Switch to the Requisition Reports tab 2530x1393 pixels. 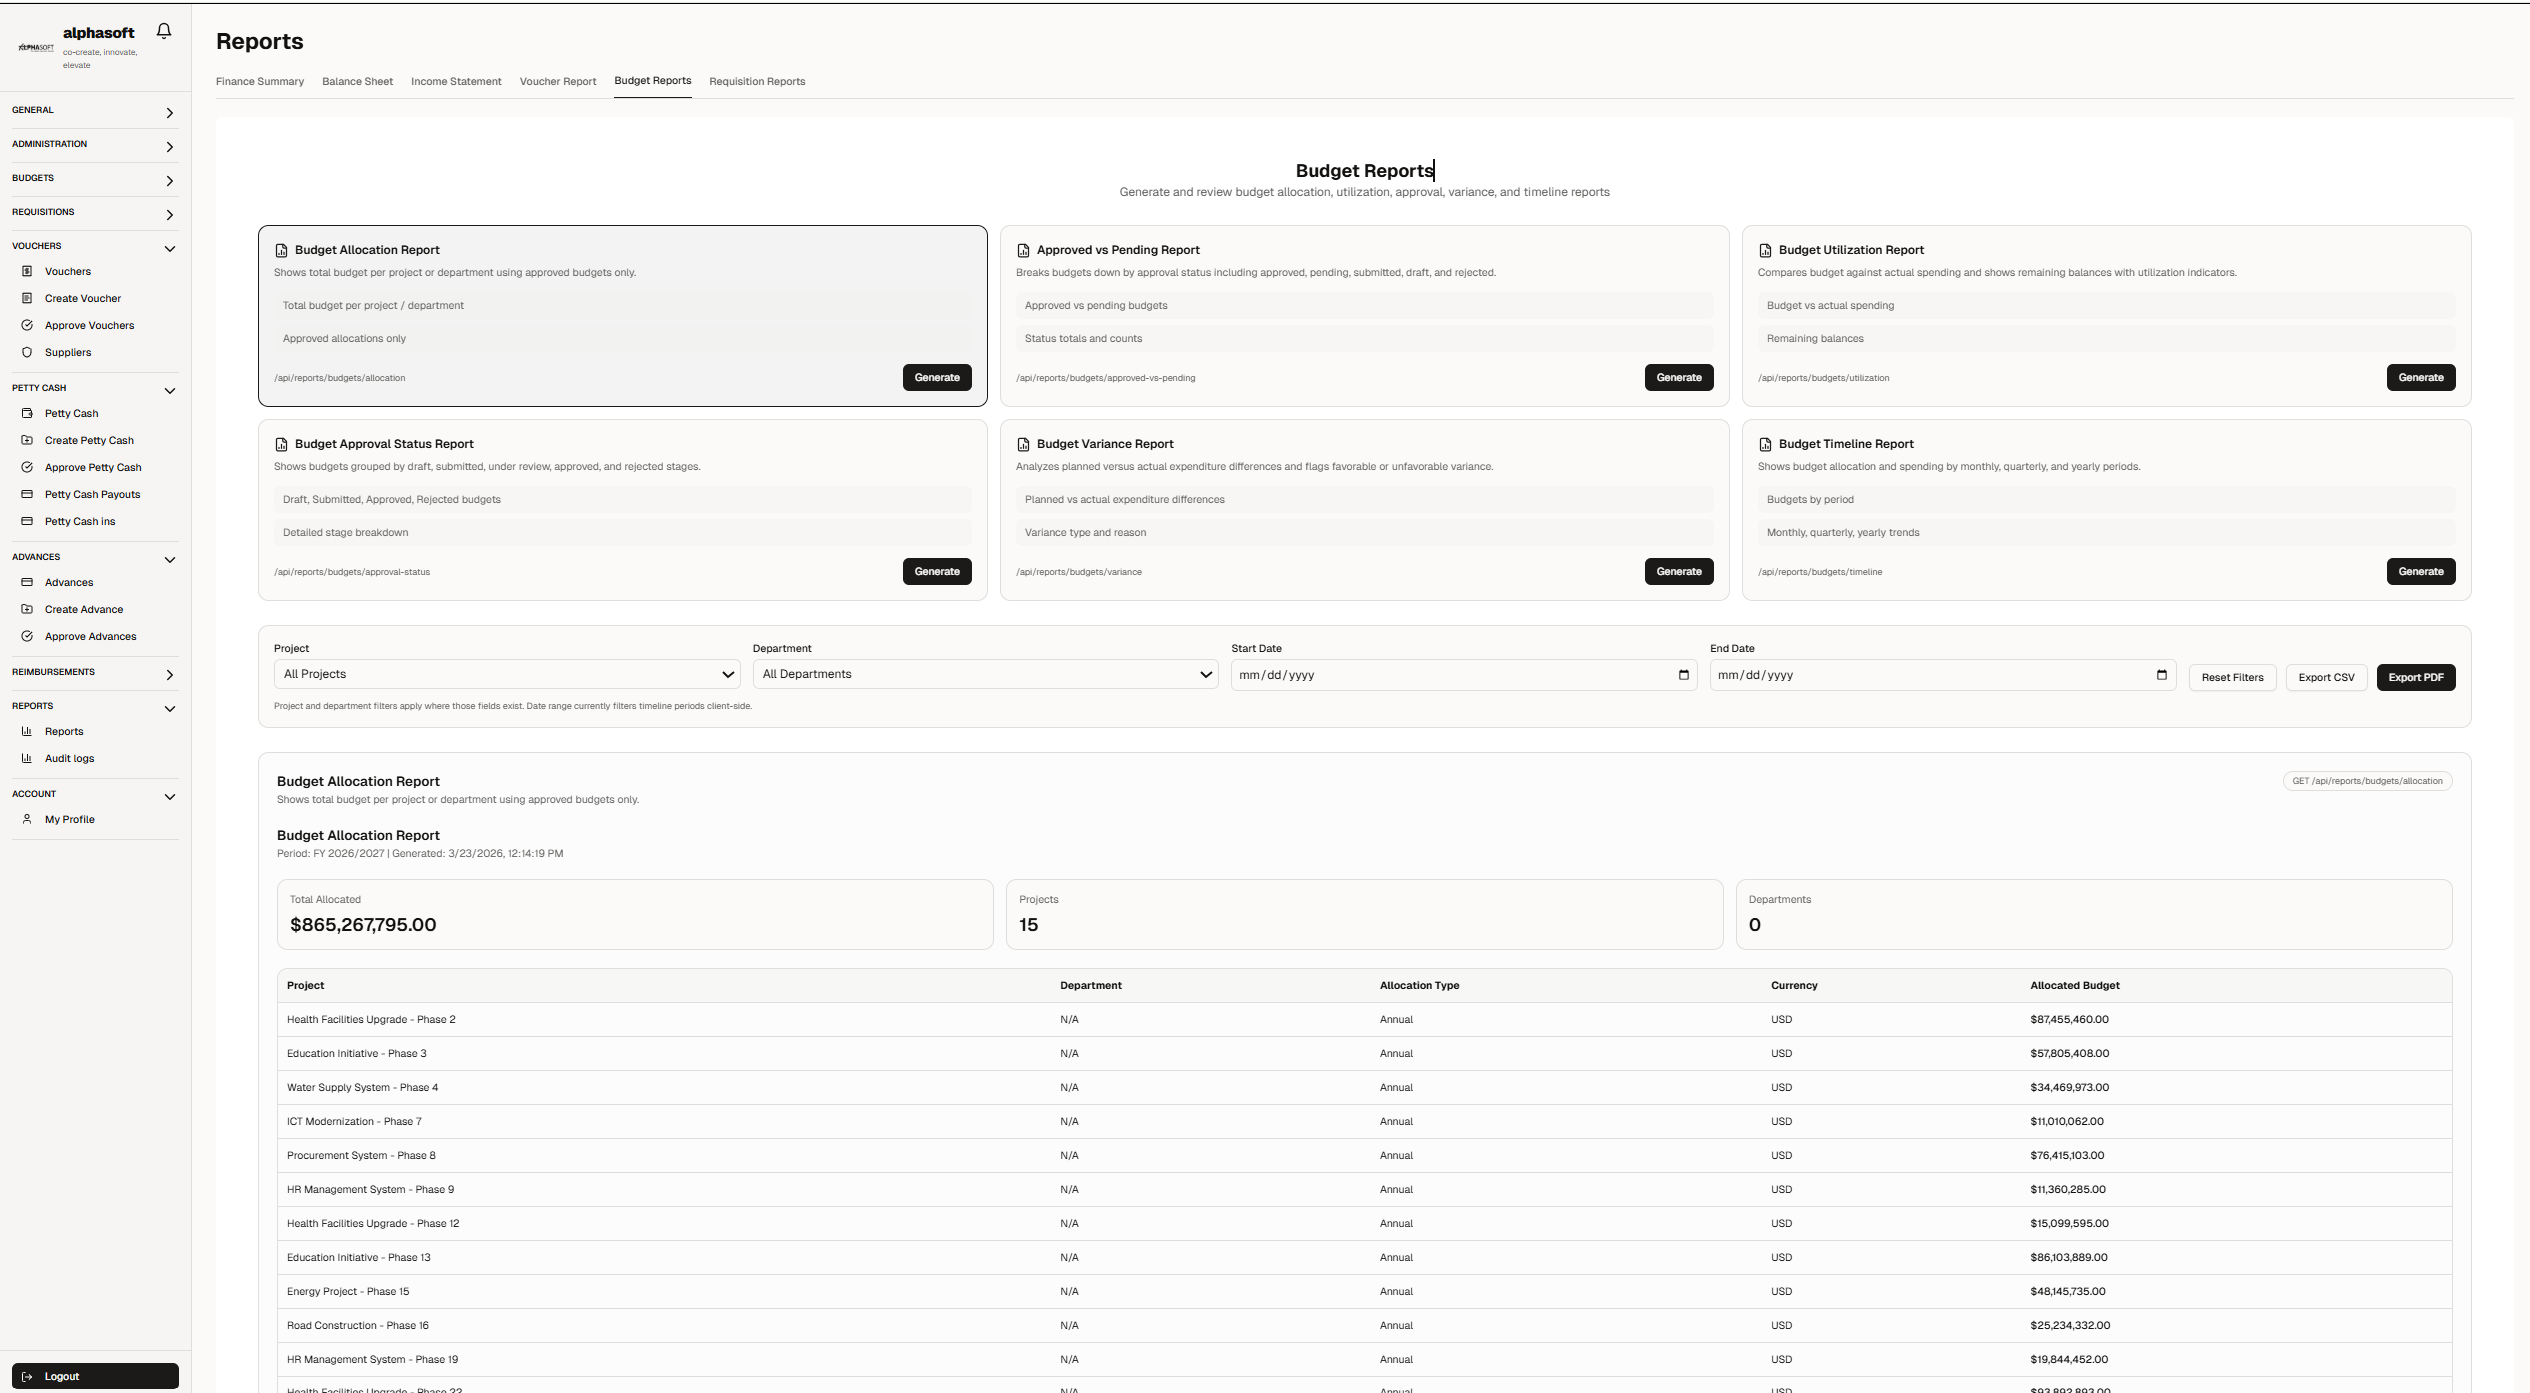click(x=756, y=82)
